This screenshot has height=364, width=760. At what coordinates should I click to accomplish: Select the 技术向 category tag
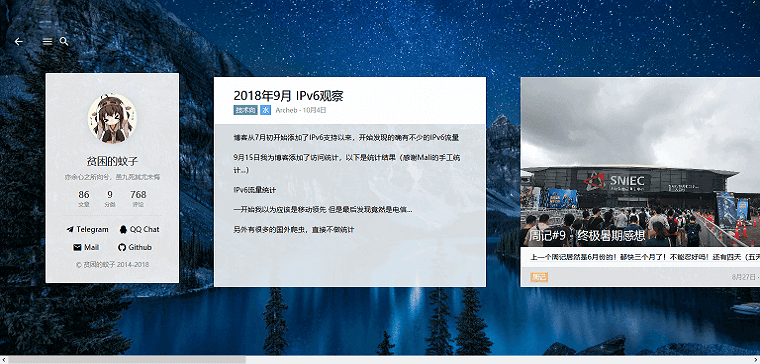click(245, 111)
